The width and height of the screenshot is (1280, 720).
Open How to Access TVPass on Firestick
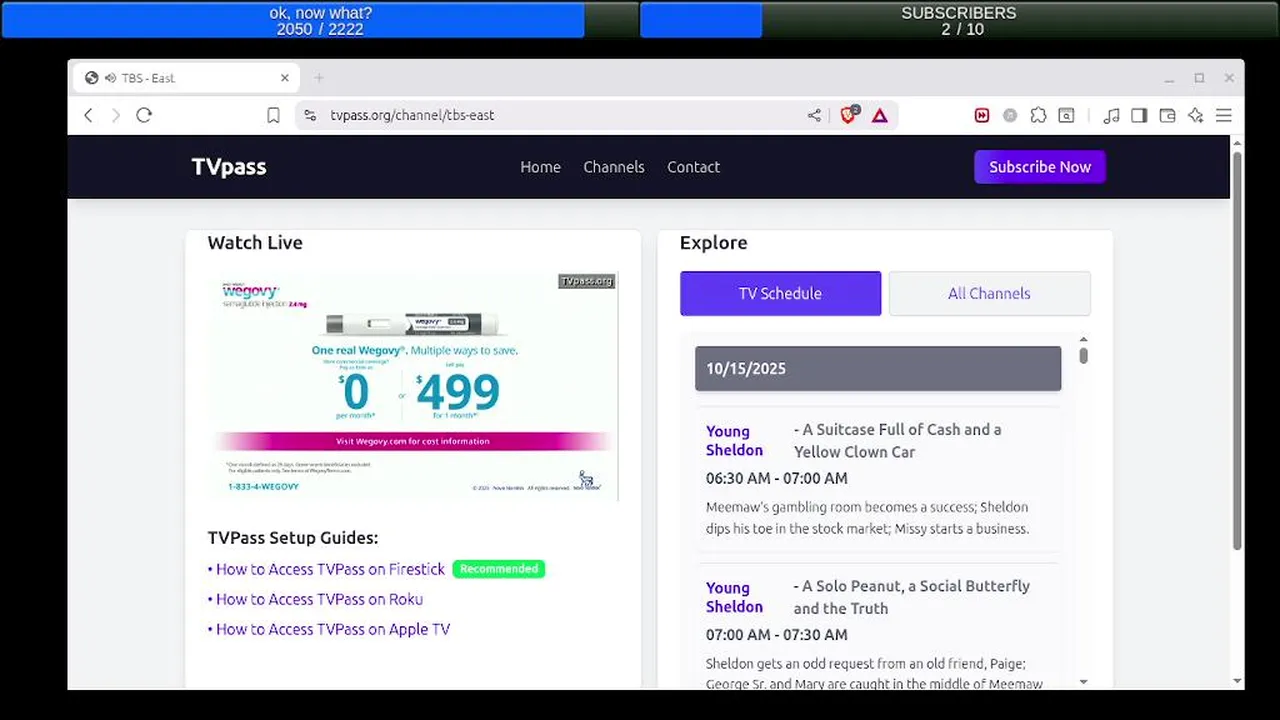pyautogui.click(x=330, y=569)
